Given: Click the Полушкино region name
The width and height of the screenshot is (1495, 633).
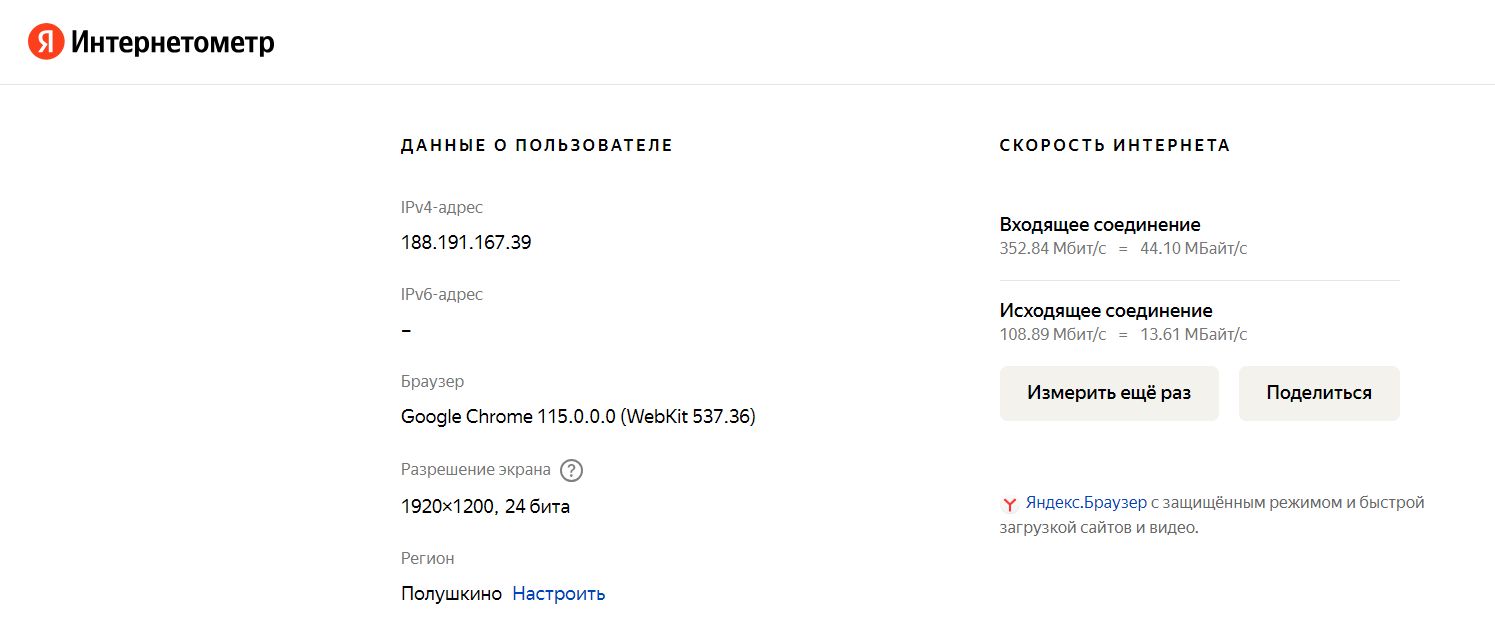Looking at the screenshot, I should (x=451, y=594).
